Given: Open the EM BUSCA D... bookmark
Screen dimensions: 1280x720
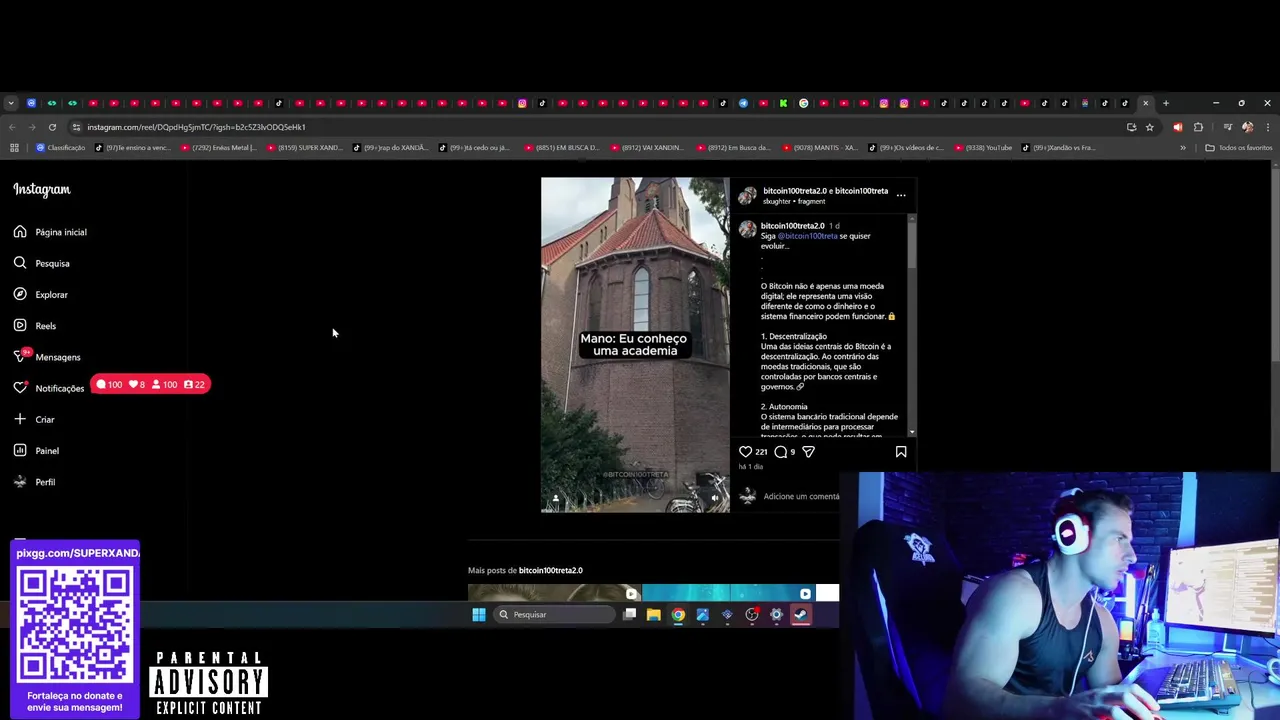Looking at the screenshot, I should pyautogui.click(x=561, y=148).
